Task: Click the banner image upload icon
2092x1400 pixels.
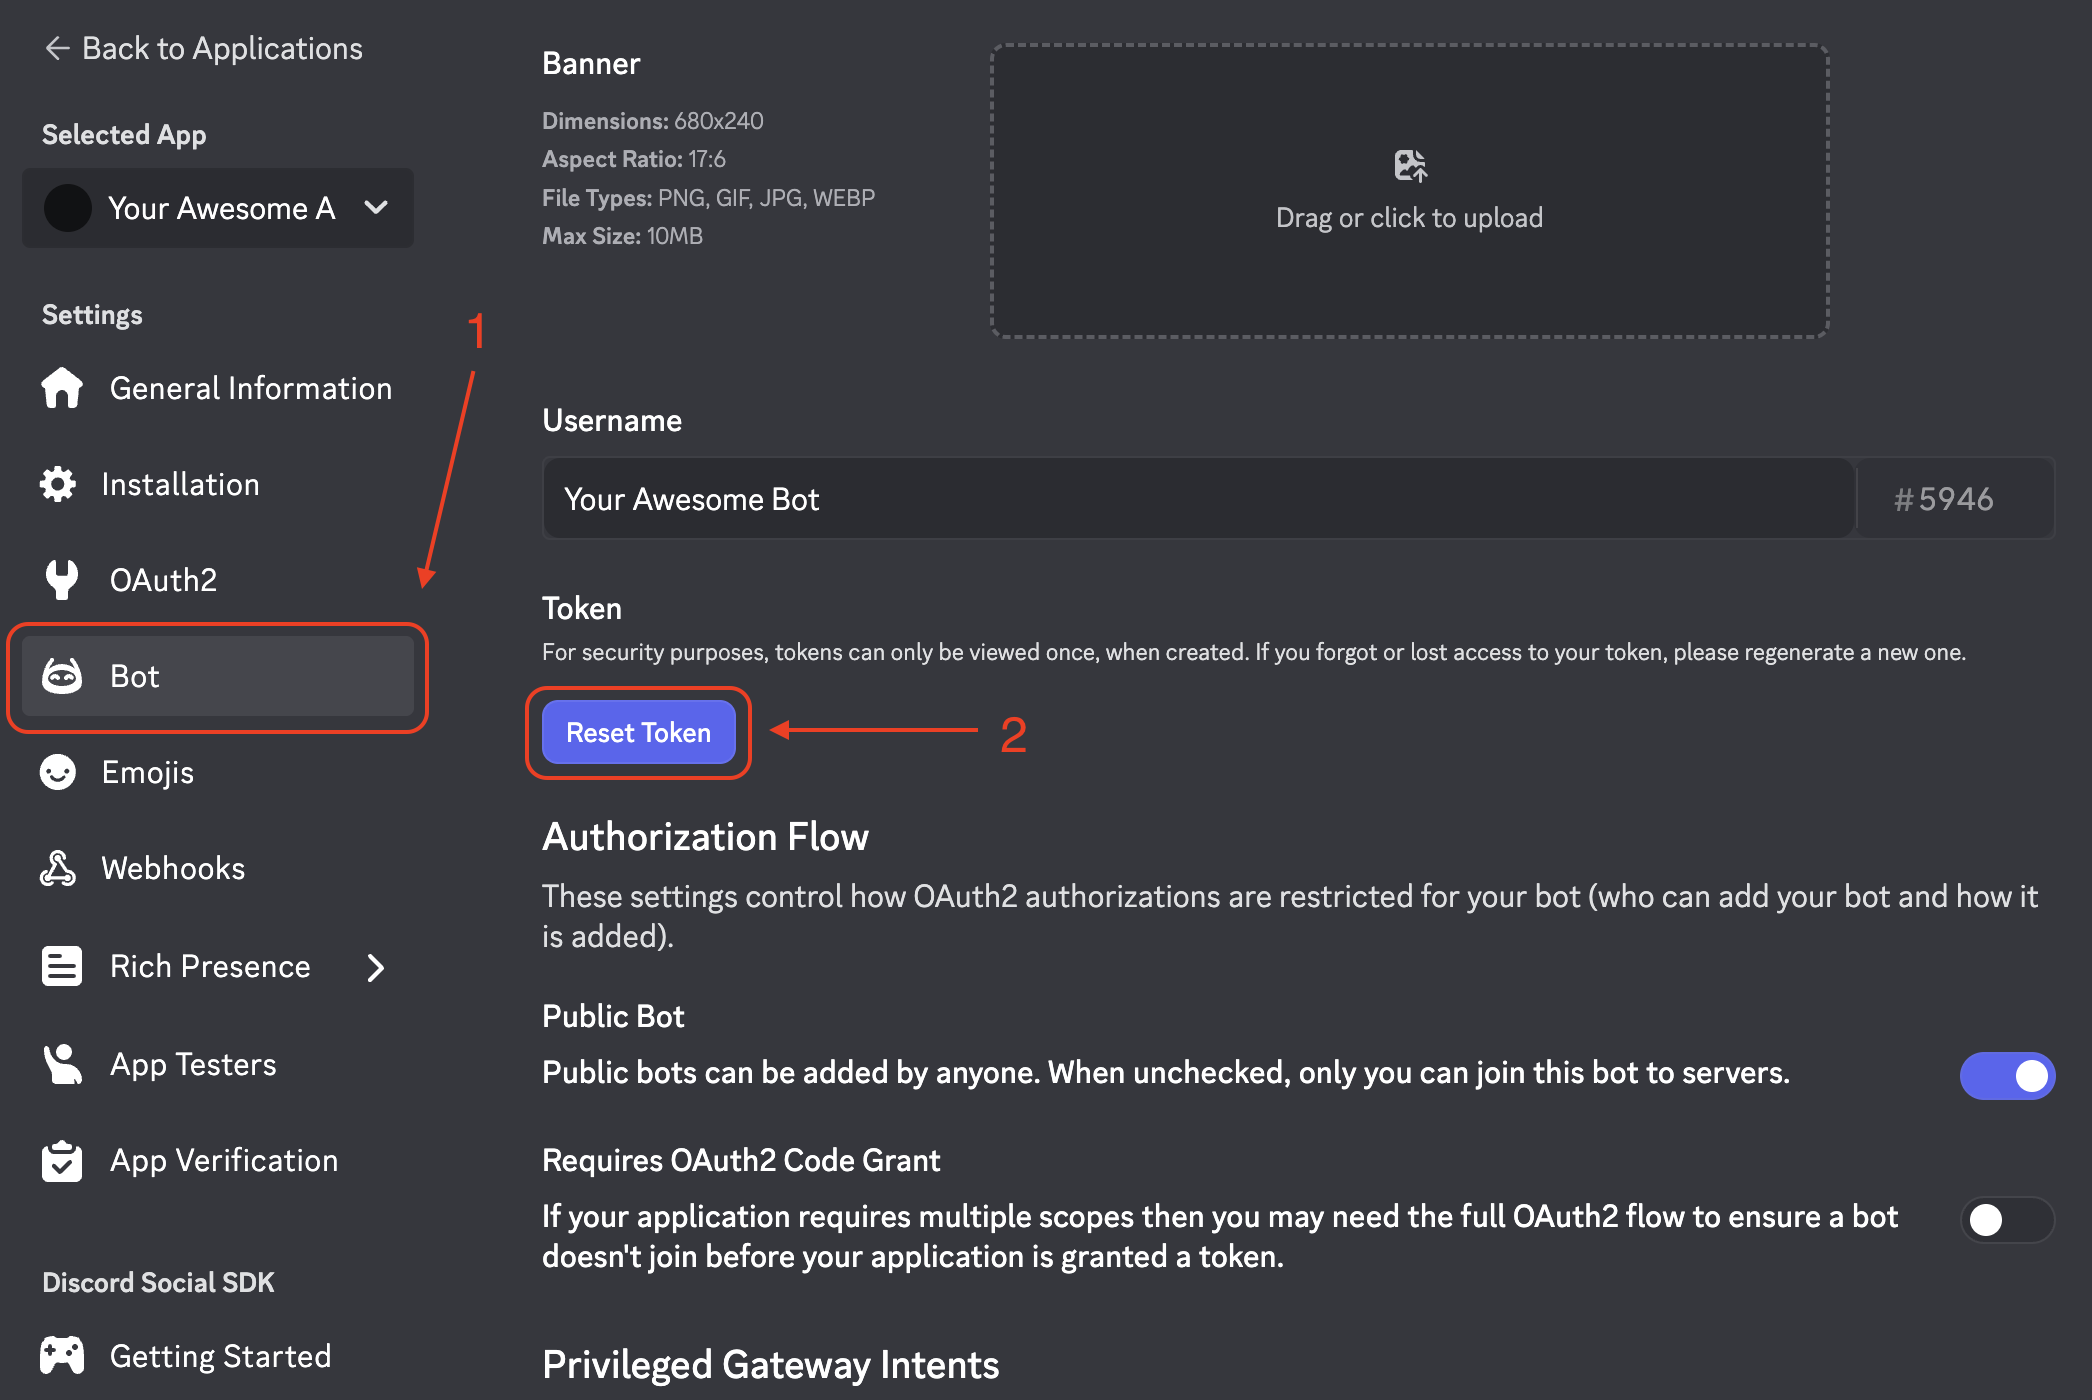Action: coord(1410,166)
